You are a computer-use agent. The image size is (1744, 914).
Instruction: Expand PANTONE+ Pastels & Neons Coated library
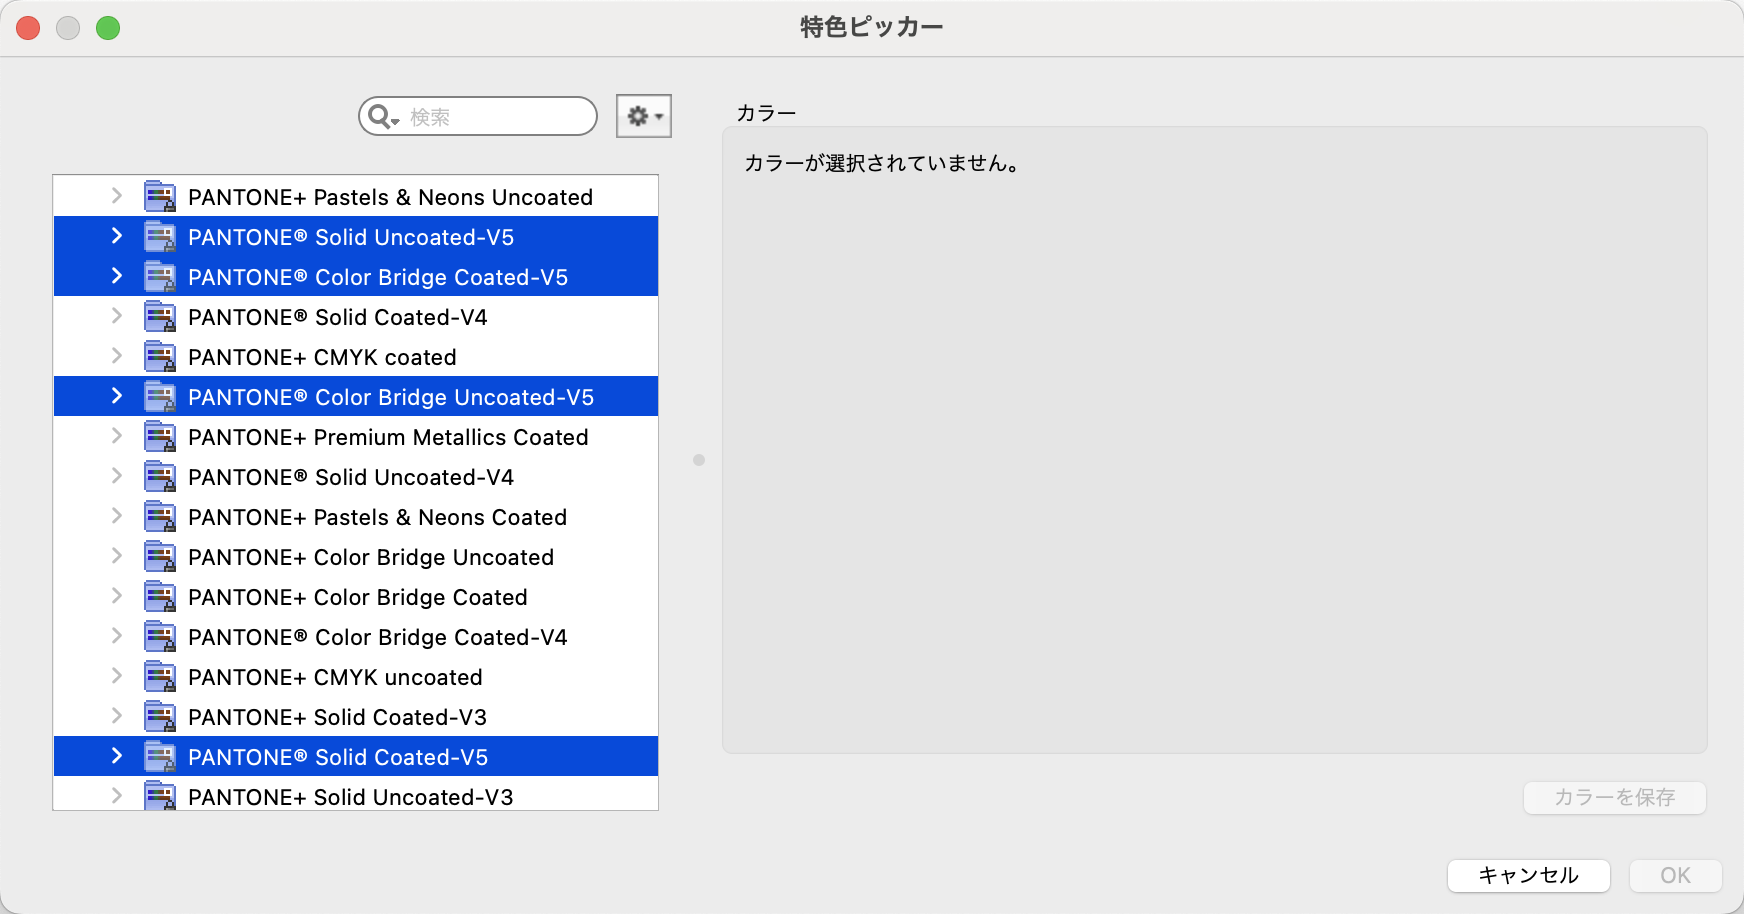pyautogui.click(x=117, y=516)
